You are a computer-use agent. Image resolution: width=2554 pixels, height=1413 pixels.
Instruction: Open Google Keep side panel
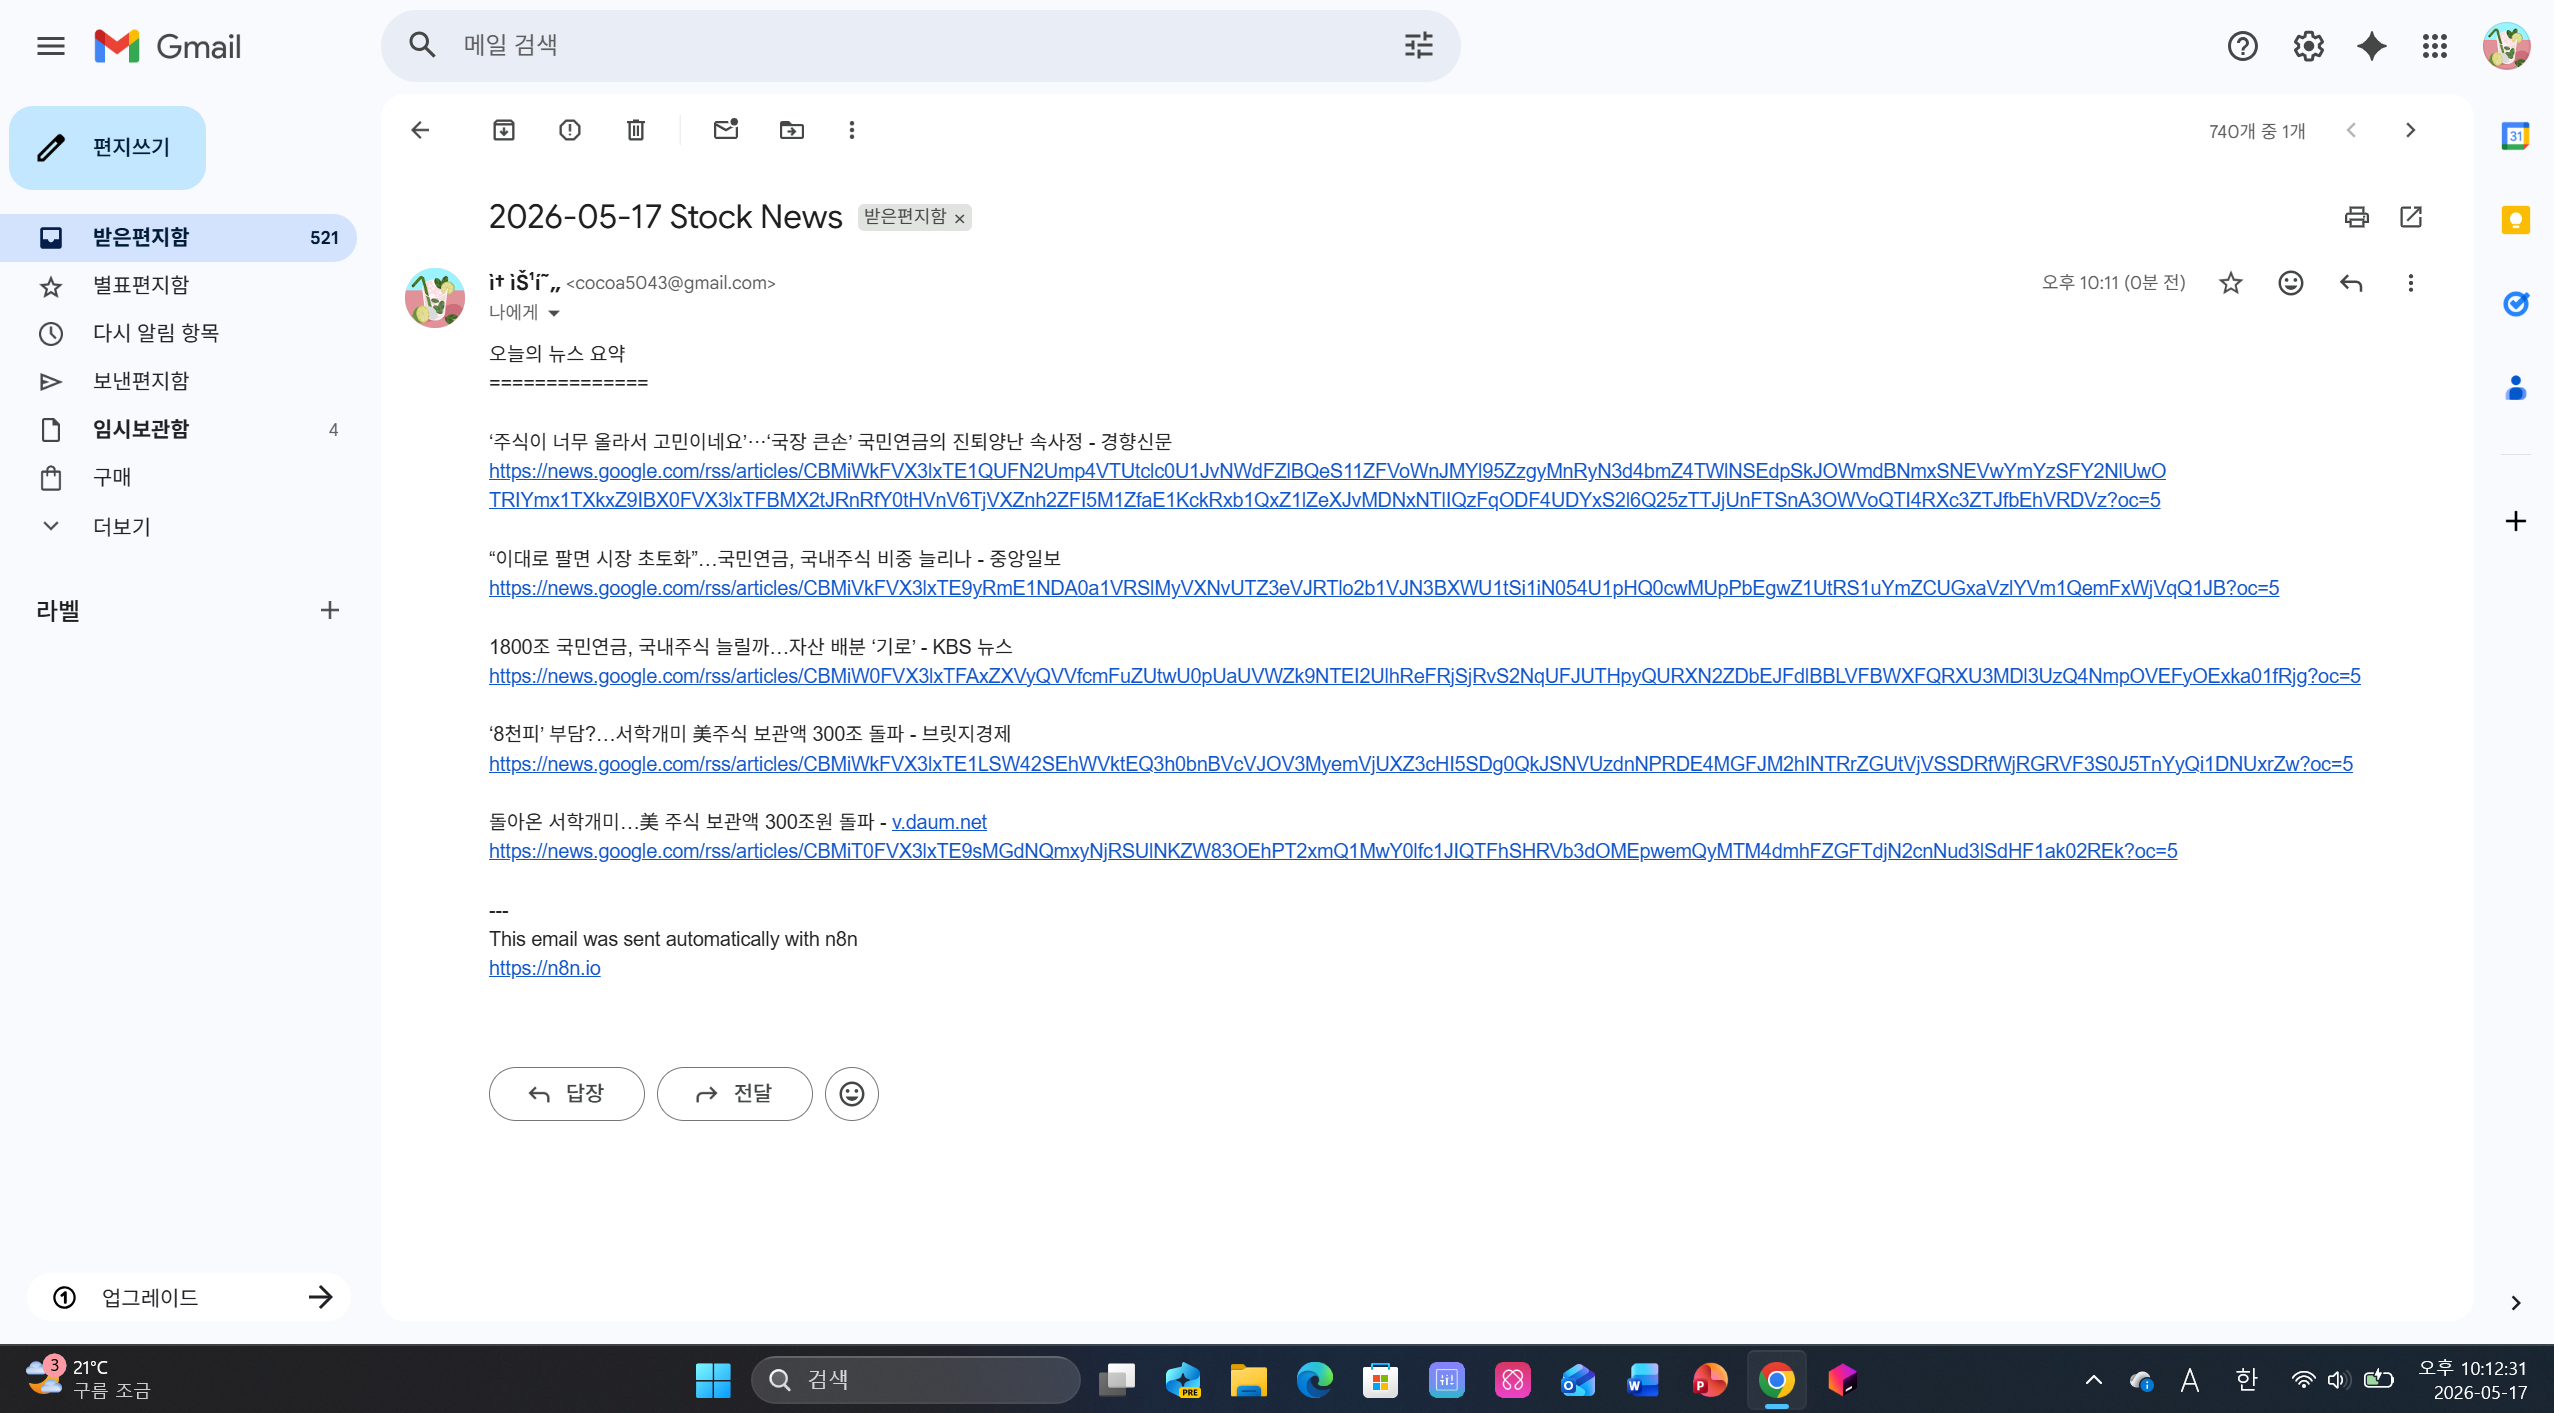(x=2516, y=220)
